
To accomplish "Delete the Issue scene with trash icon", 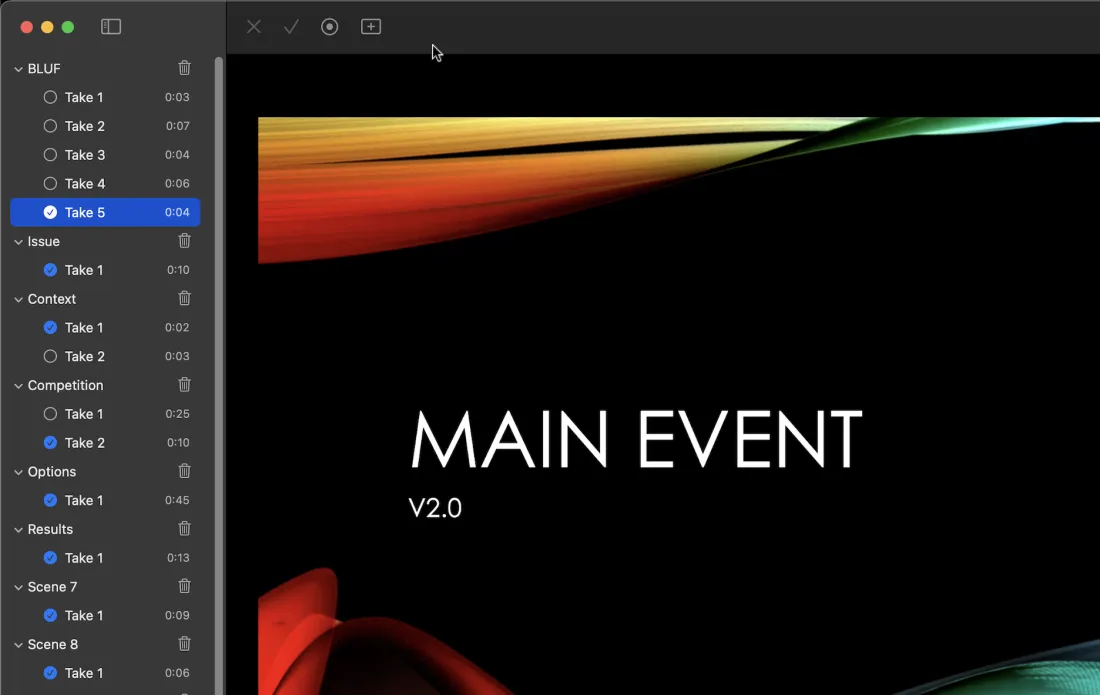I will [185, 241].
